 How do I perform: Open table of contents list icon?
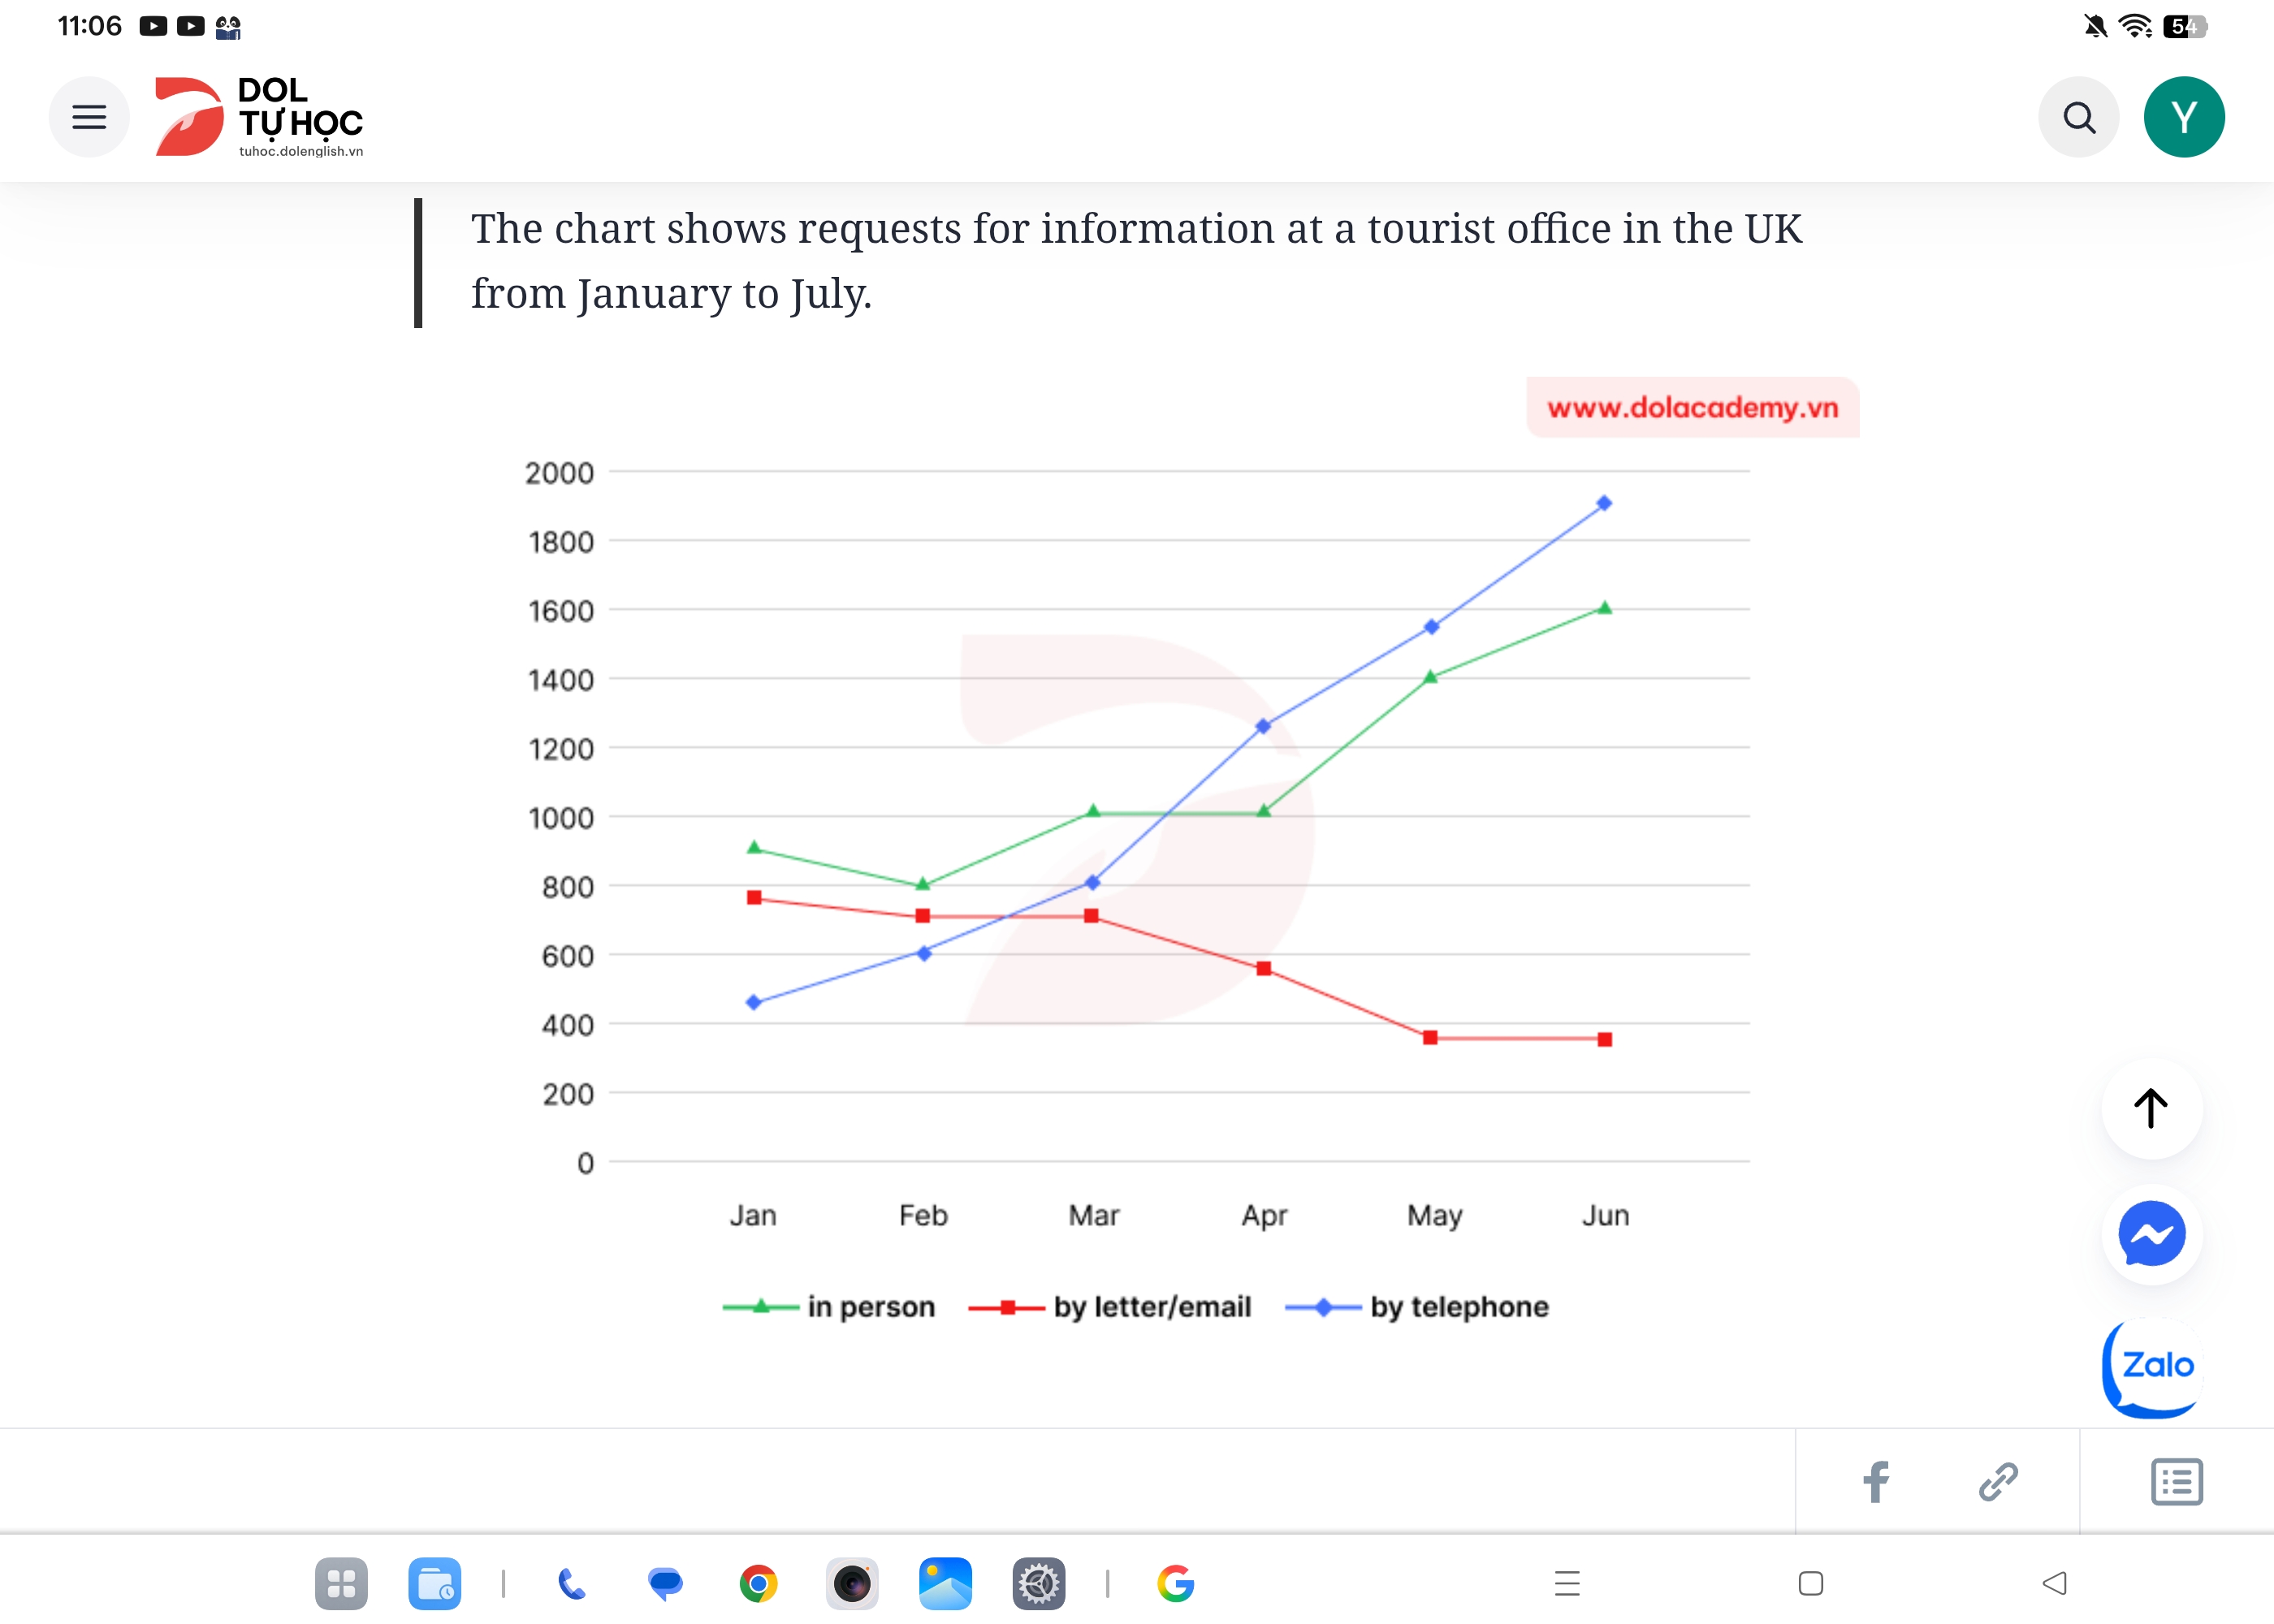(x=2177, y=1482)
